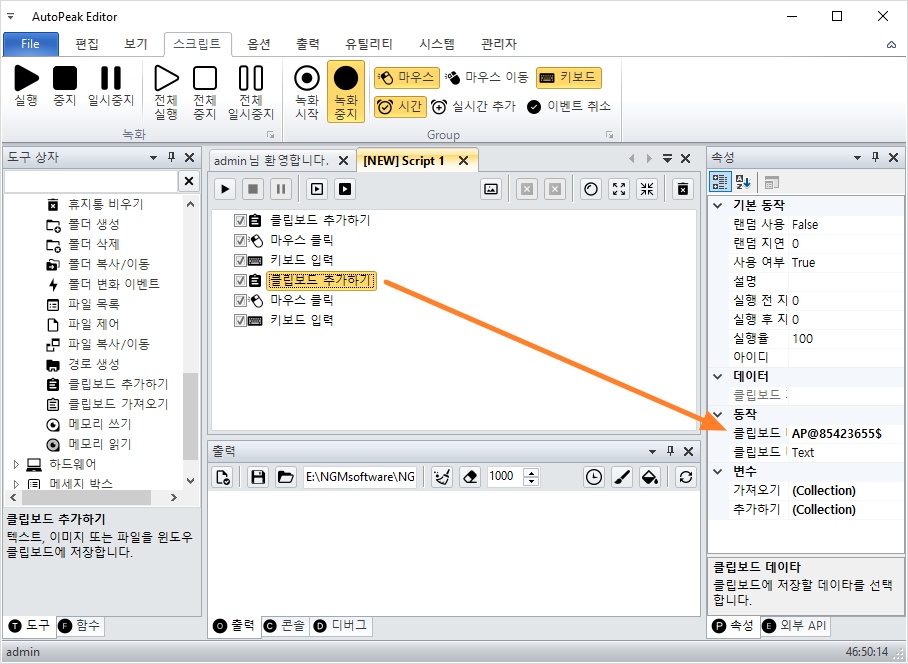
Task: Uncheck the first 마우스 클릭 step
Action: click(240, 240)
